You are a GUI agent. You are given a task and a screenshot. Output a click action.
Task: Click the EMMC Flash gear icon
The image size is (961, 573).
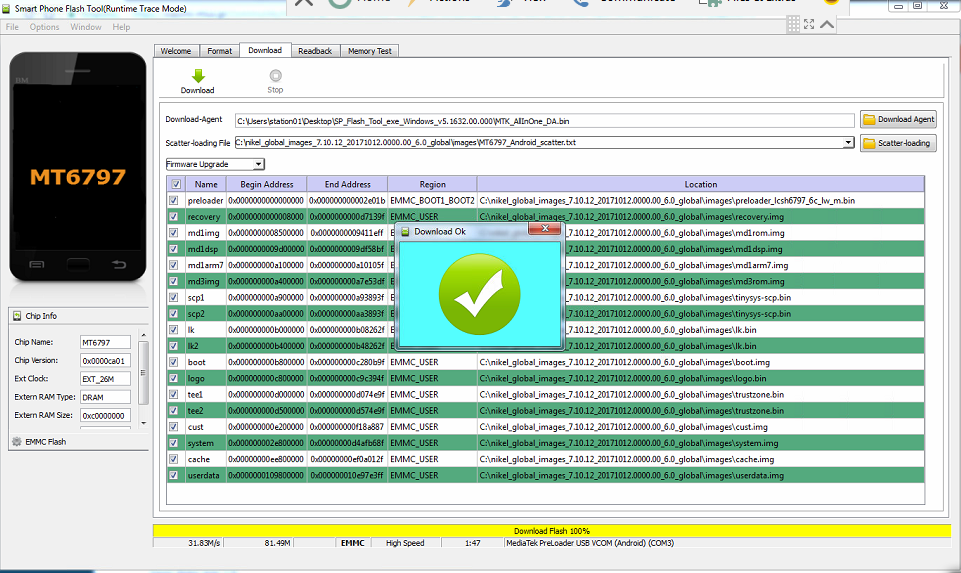coord(16,441)
